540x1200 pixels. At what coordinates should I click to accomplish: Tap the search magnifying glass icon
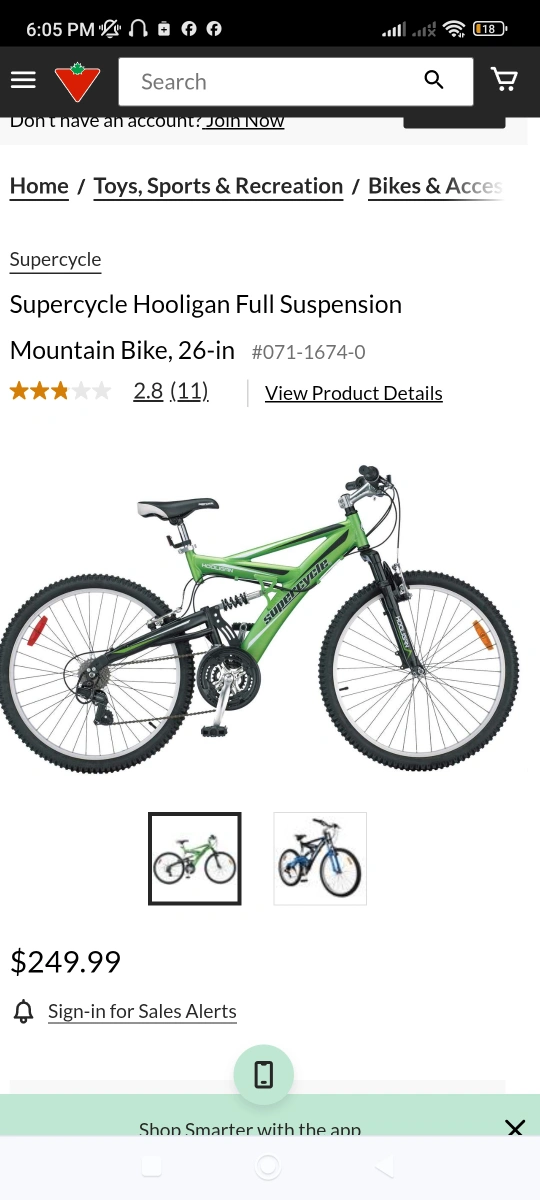point(434,80)
